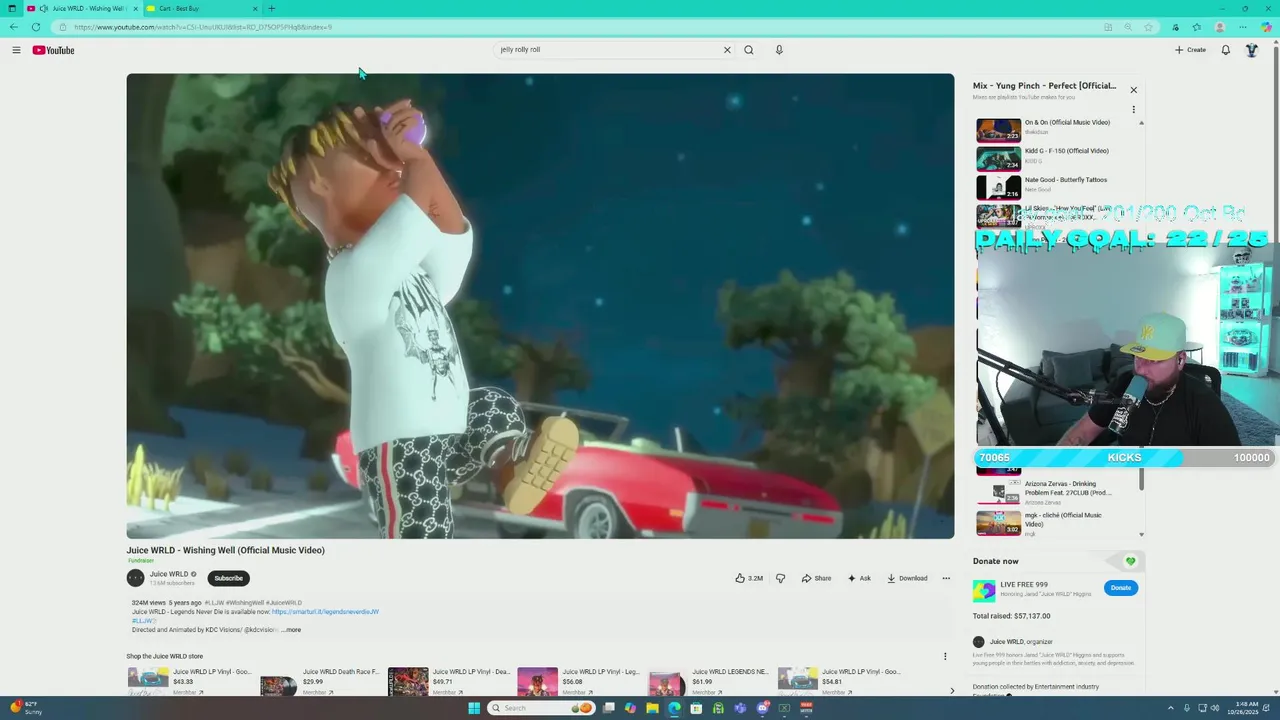Click the video player area

tap(540, 306)
